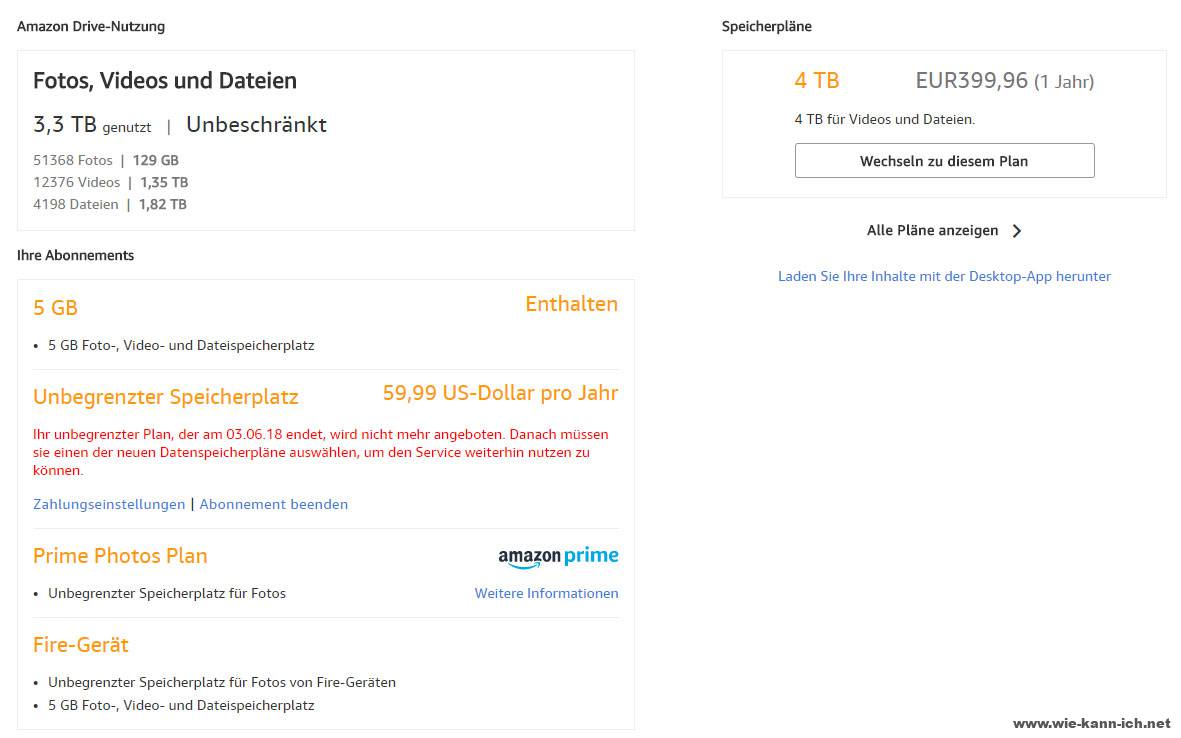Click the chevron next to Alle Pläne anzeigen
Viewport: 1181px width, 738px height.
(x=1016, y=230)
